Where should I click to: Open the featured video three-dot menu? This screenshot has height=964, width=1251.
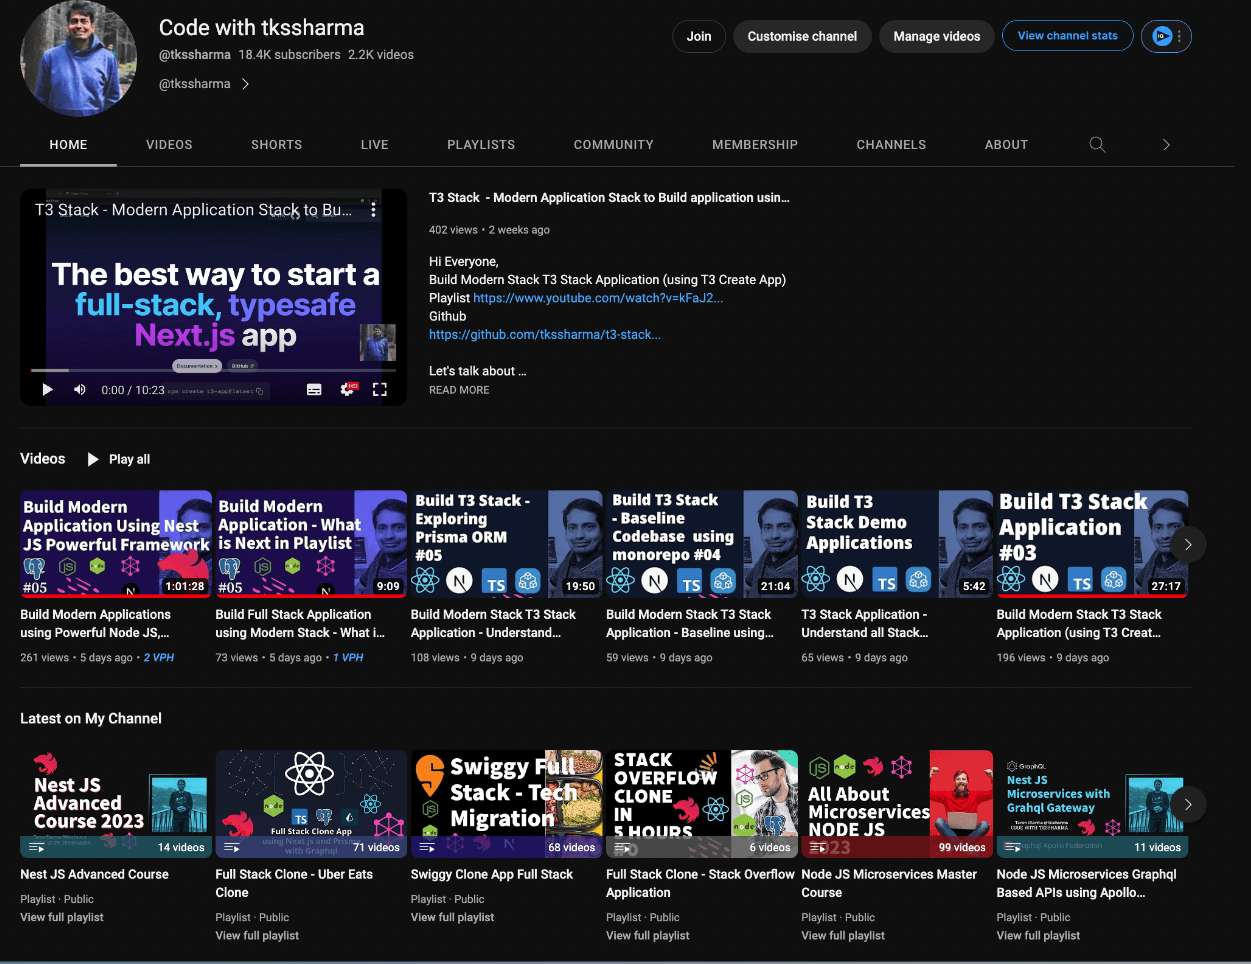coord(373,210)
